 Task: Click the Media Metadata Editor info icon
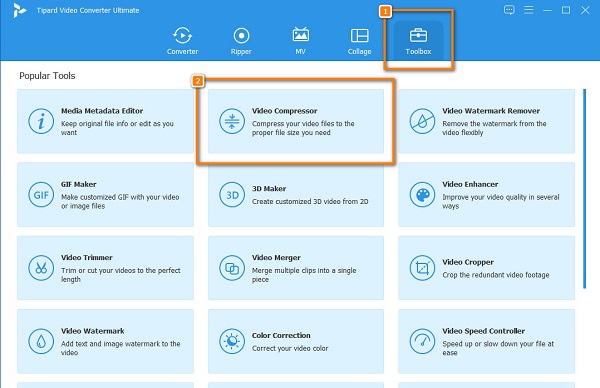pos(41,121)
